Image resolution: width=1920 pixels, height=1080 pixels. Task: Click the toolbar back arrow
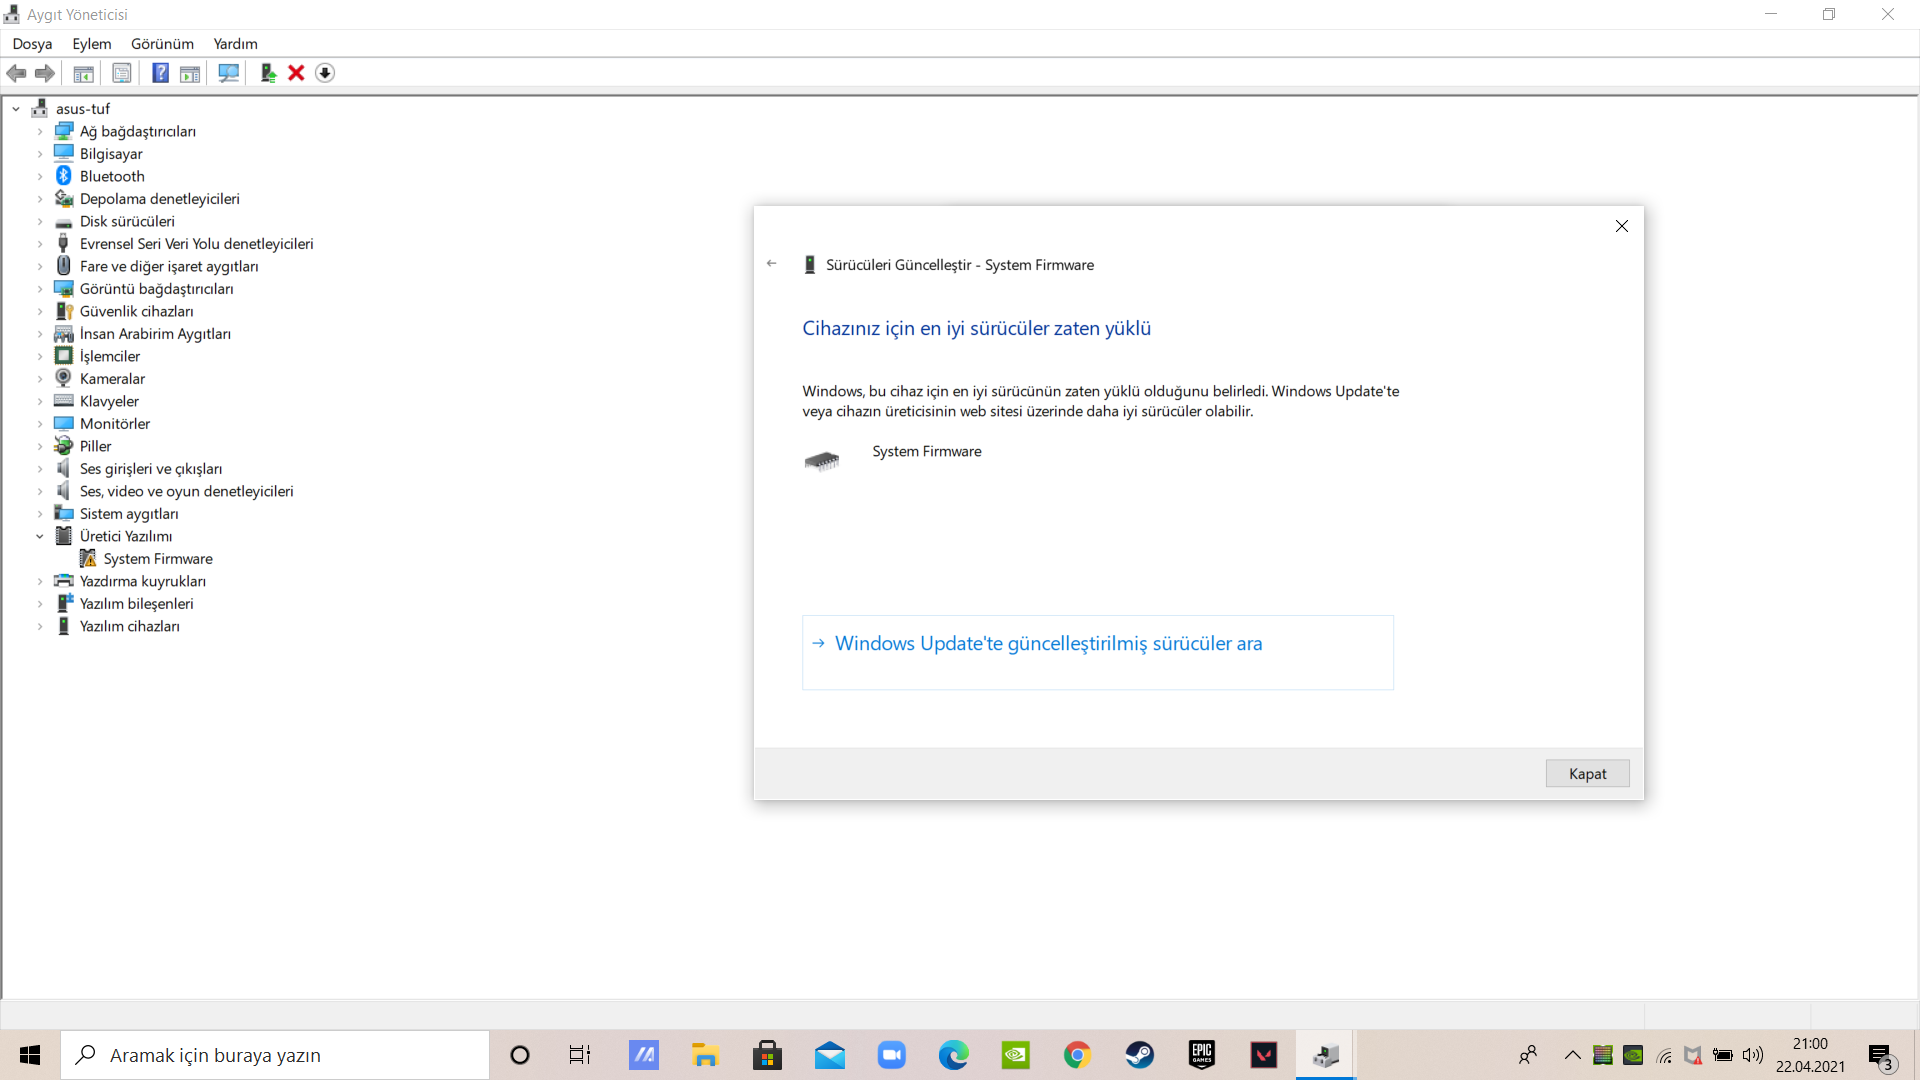pos(17,73)
